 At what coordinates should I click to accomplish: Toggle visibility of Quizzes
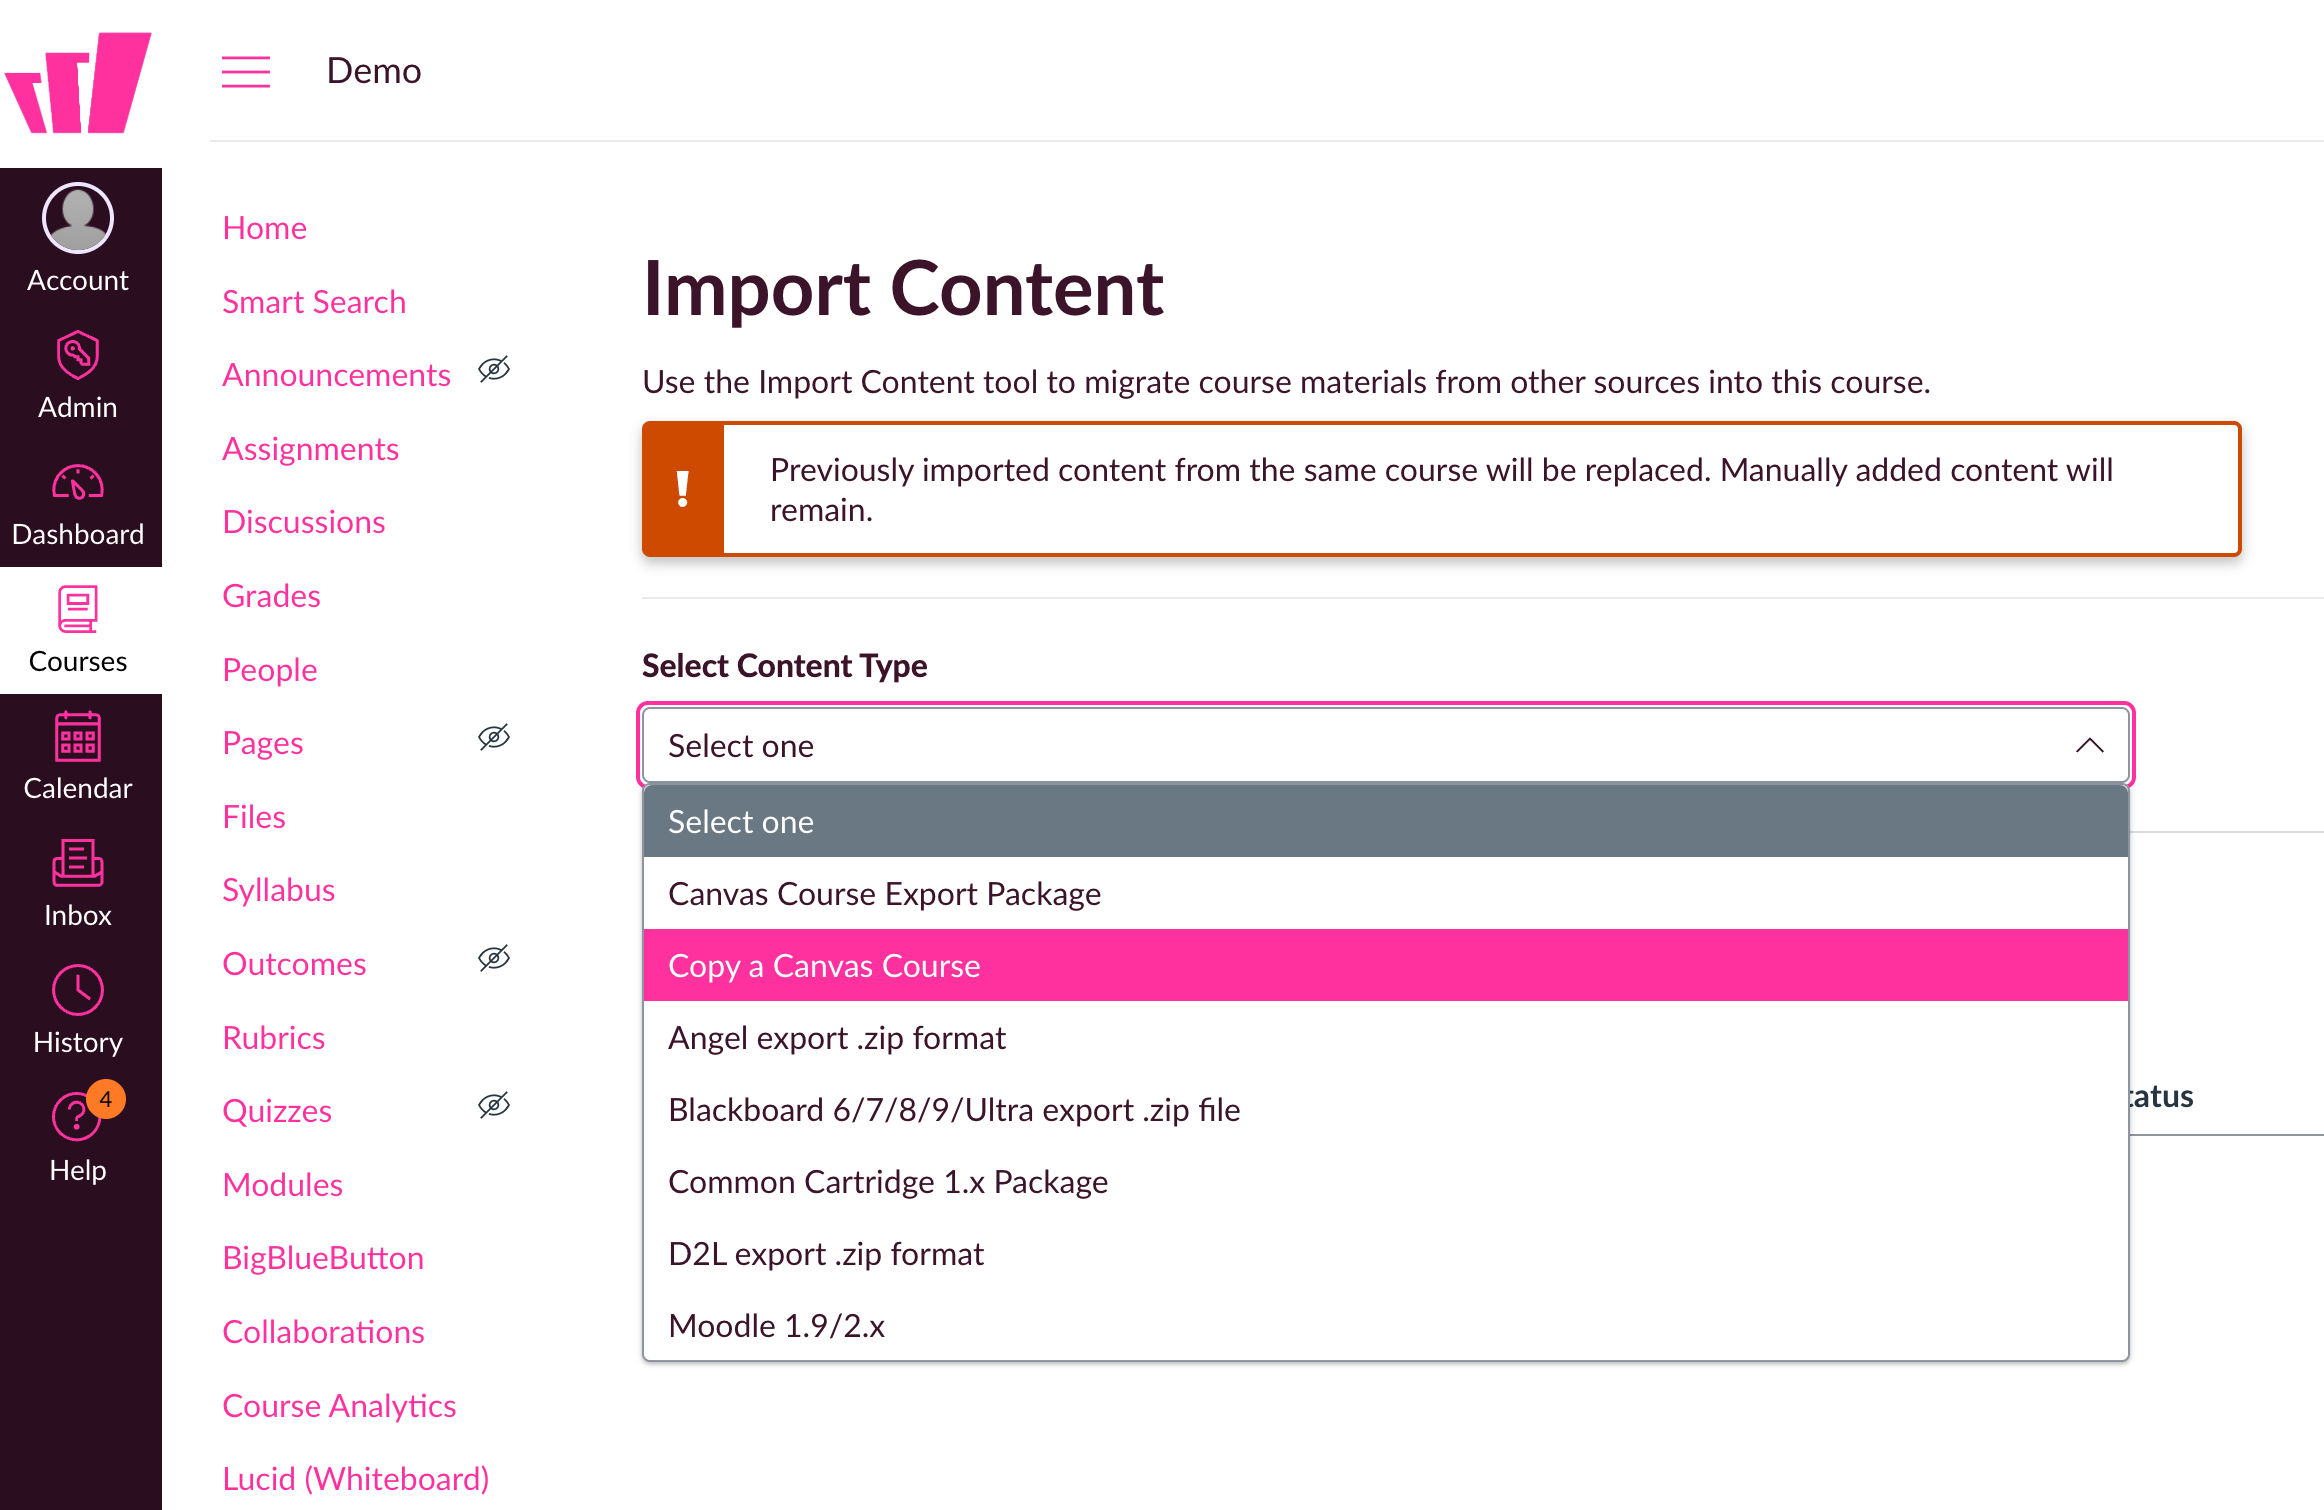click(494, 1105)
